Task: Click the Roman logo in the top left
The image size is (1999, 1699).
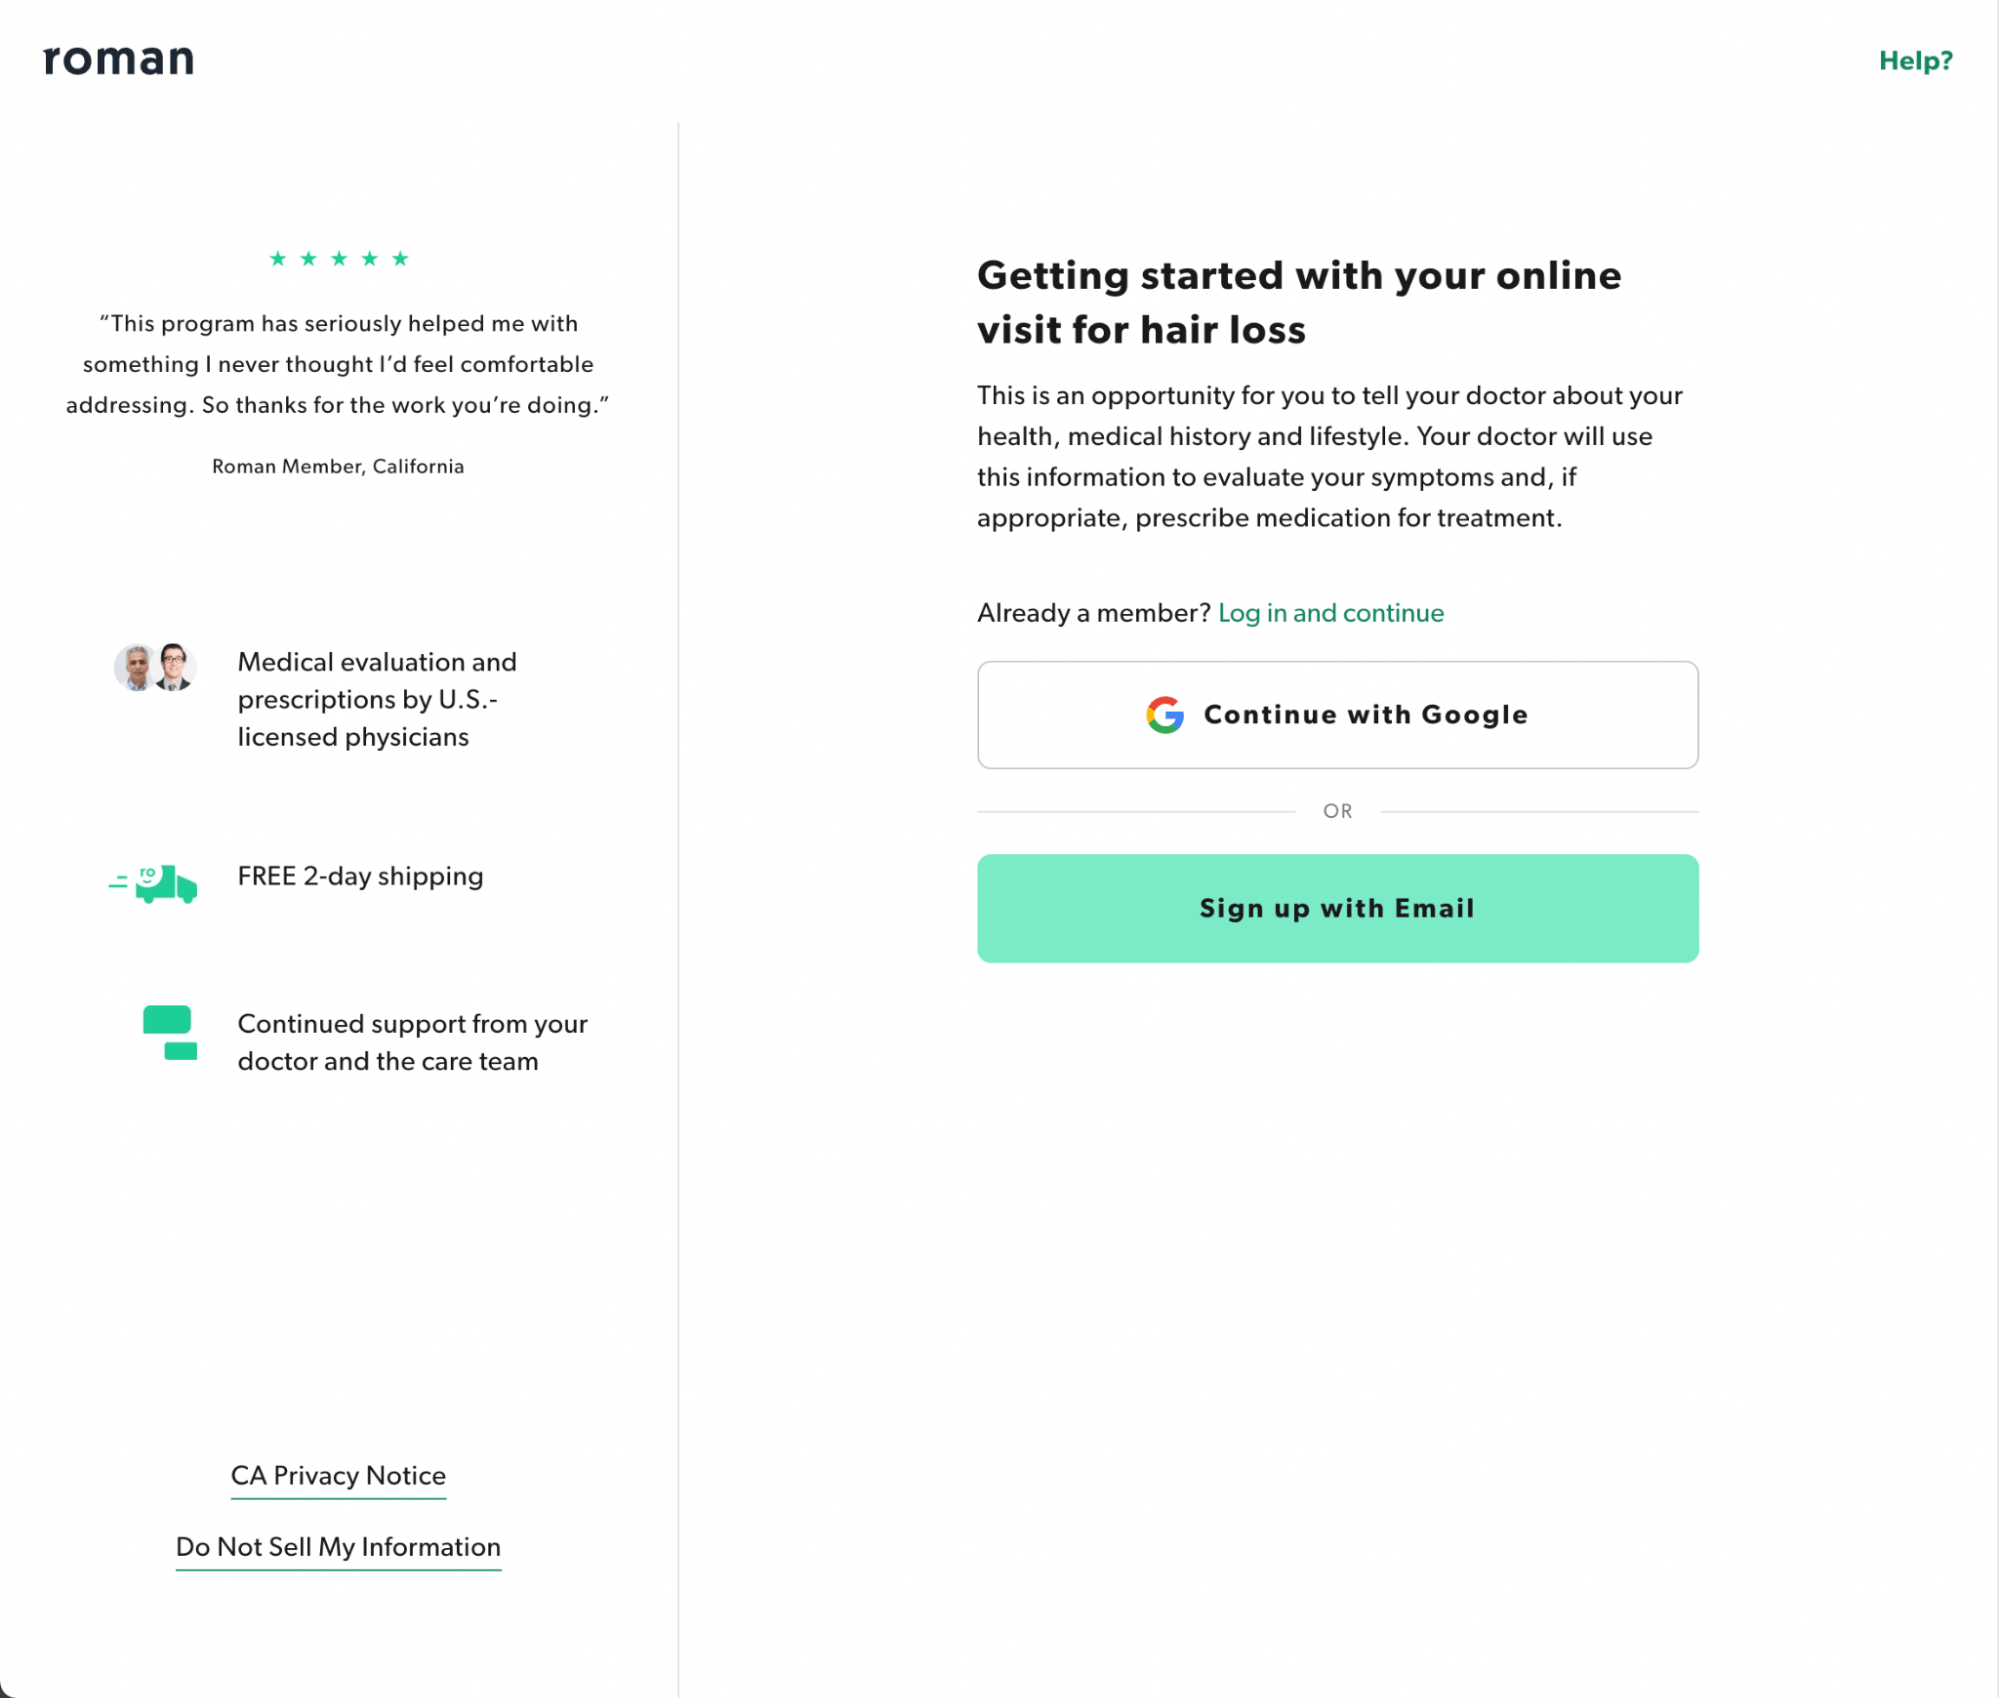Action: (118, 59)
